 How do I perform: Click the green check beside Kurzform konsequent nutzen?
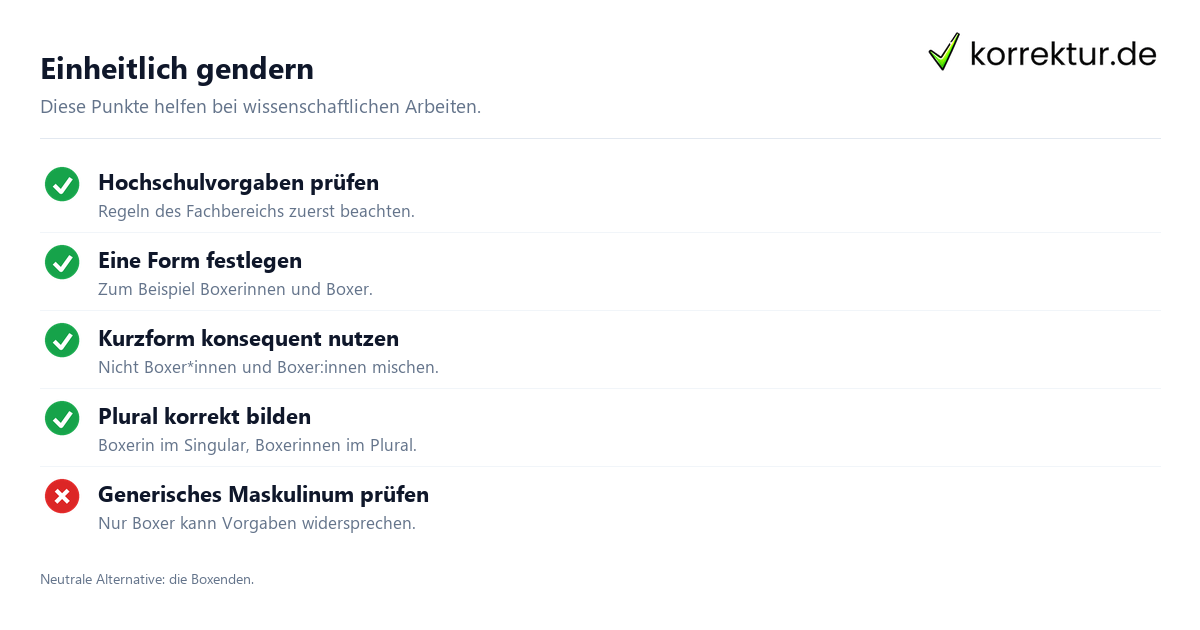pos(62,340)
